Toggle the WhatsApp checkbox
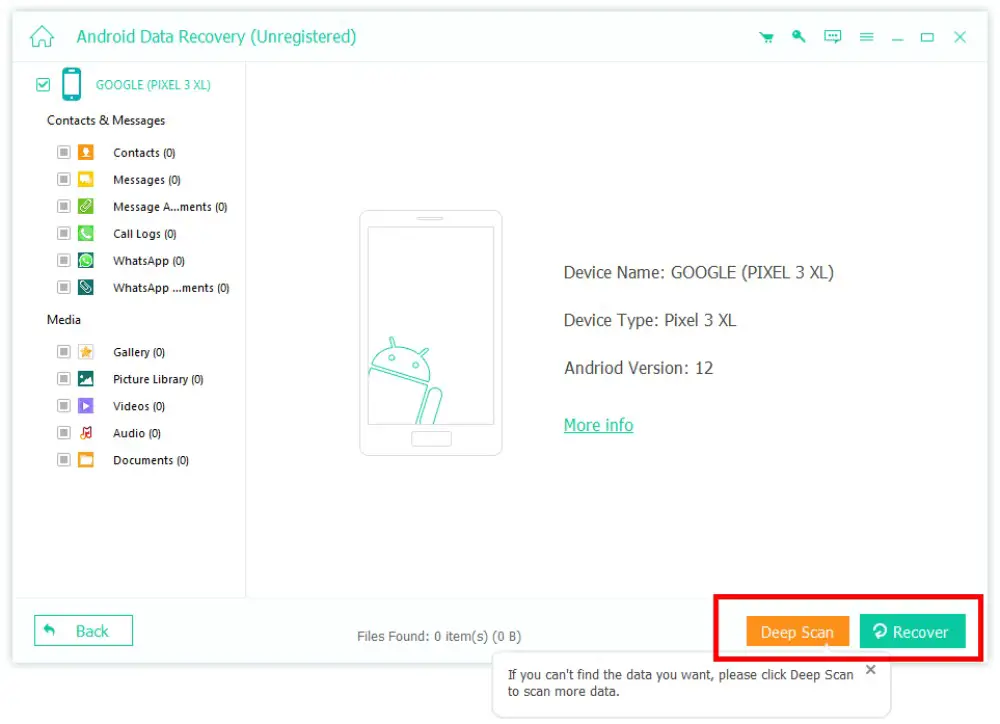The height and width of the screenshot is (724, 1000). 63,260
